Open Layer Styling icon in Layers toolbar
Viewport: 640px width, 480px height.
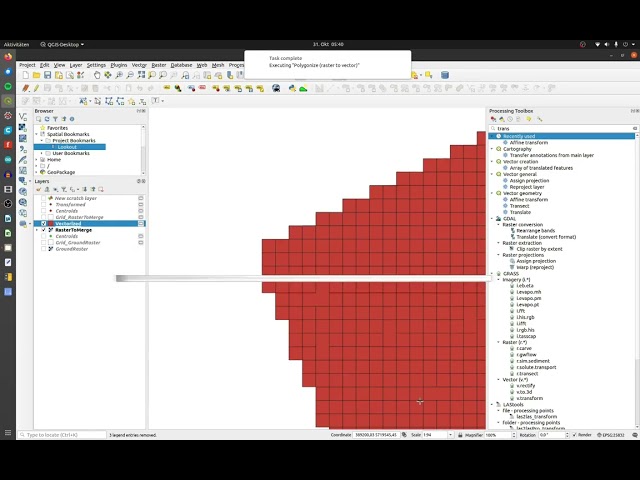[38, 189]
